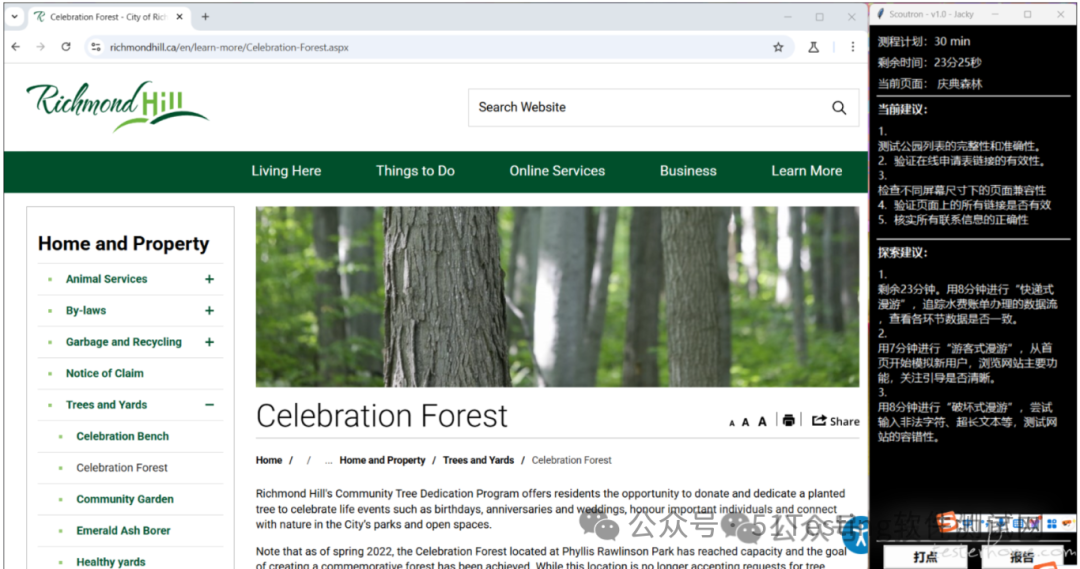Open the Trees and Yards sidebar link
Viewport: 1080px width, 569px height.
tap(107, 405)
